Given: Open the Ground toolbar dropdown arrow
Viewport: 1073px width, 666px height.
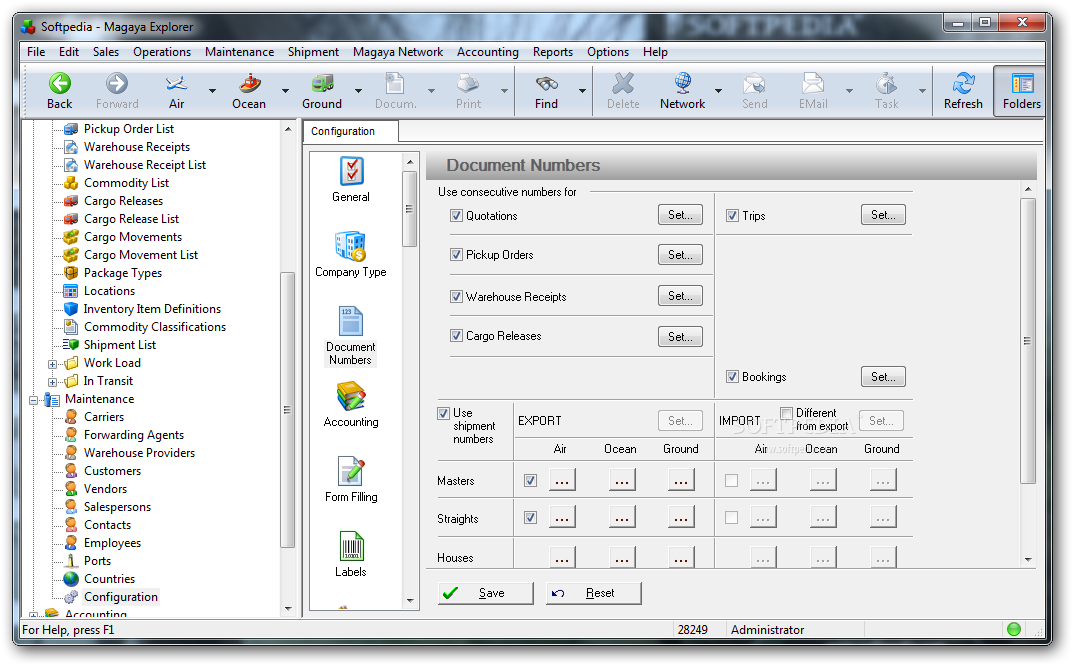Looking at the screenshot, I should pyautogui.click(x=359, y=90).
